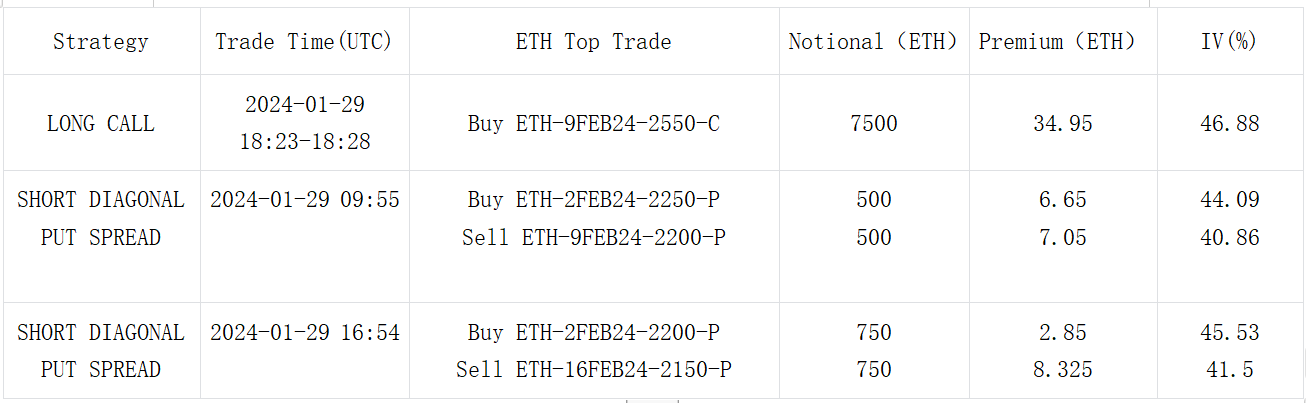
Task: Click the Buy ETH-9FEB24-2550-C trade text
Action: point(594,124)
